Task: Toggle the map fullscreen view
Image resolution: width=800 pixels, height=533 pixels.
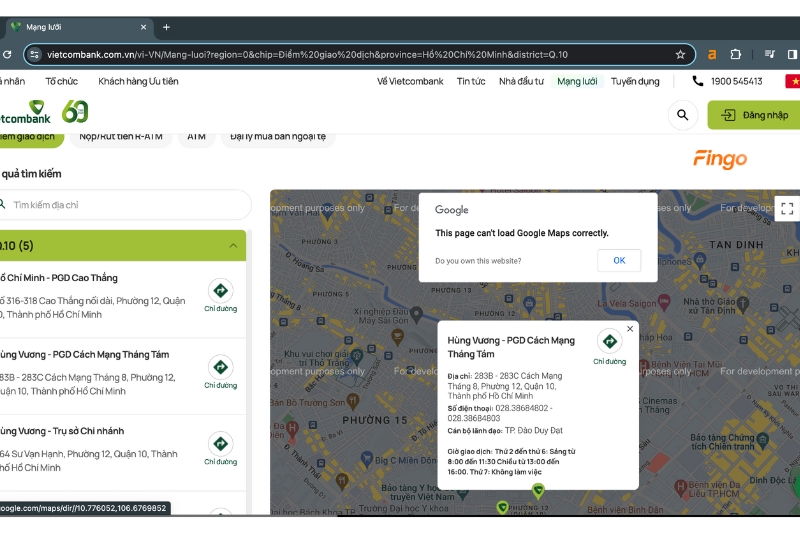Action: pos(787,208)
